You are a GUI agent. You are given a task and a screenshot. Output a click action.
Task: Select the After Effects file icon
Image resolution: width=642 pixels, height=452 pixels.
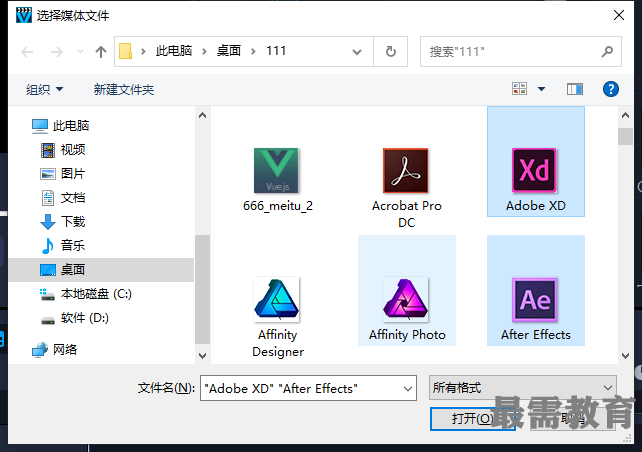click(535, 300)
